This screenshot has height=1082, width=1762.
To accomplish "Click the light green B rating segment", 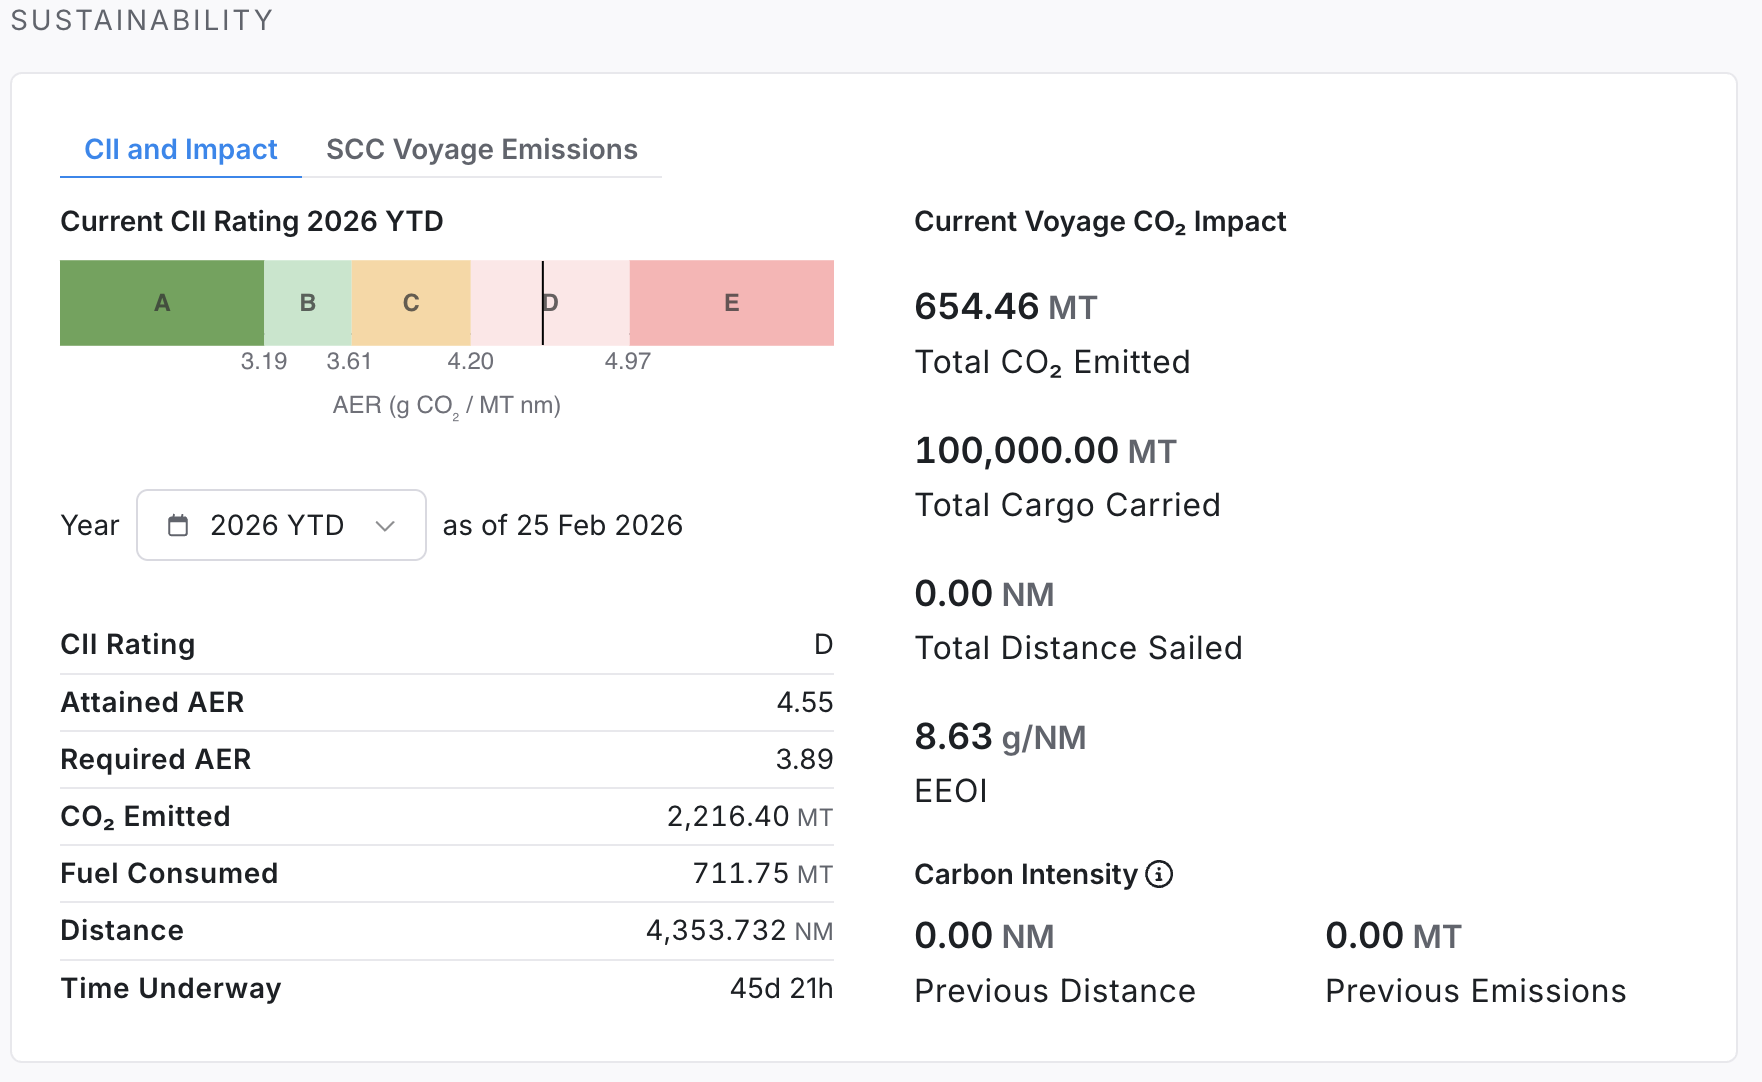I will tap(308, 303).
